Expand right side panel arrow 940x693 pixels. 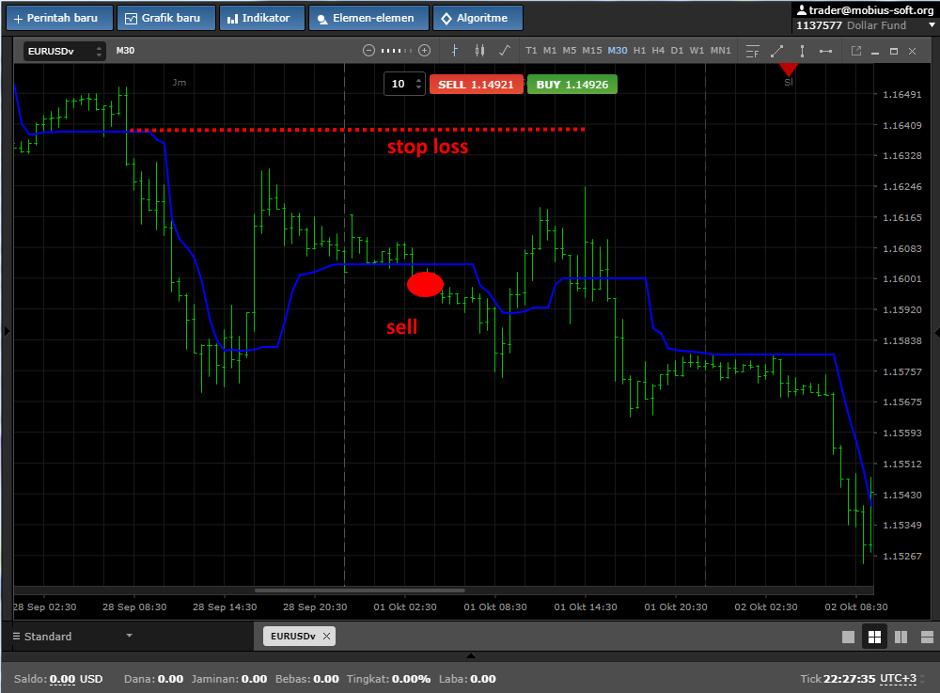[x=936, y=332]
